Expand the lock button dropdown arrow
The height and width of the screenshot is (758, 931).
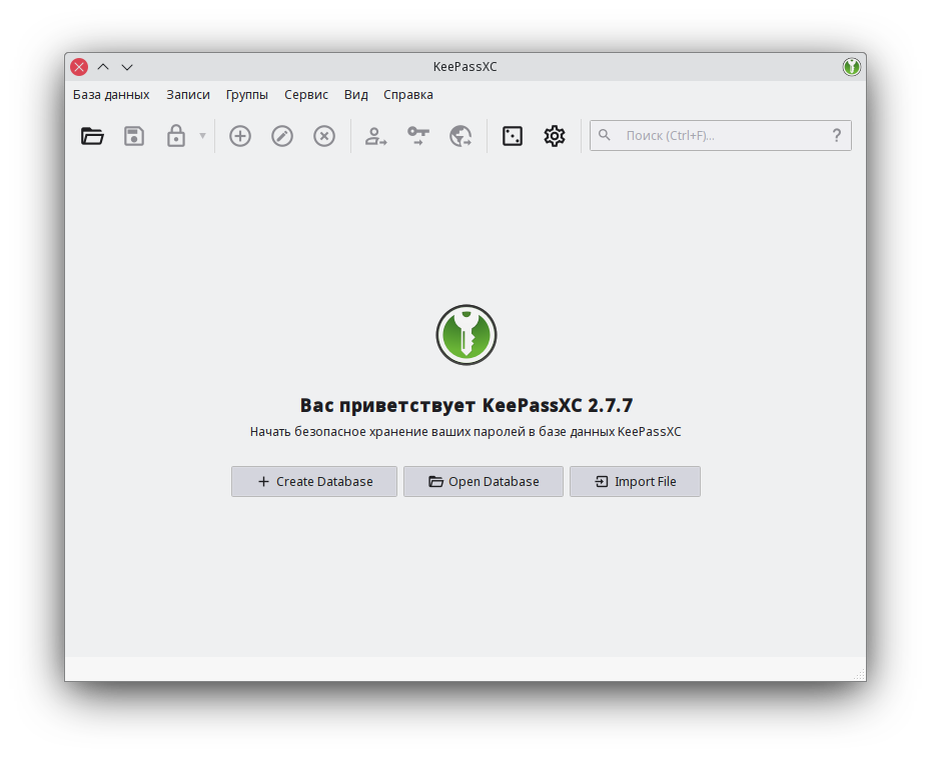coord(202,136)
